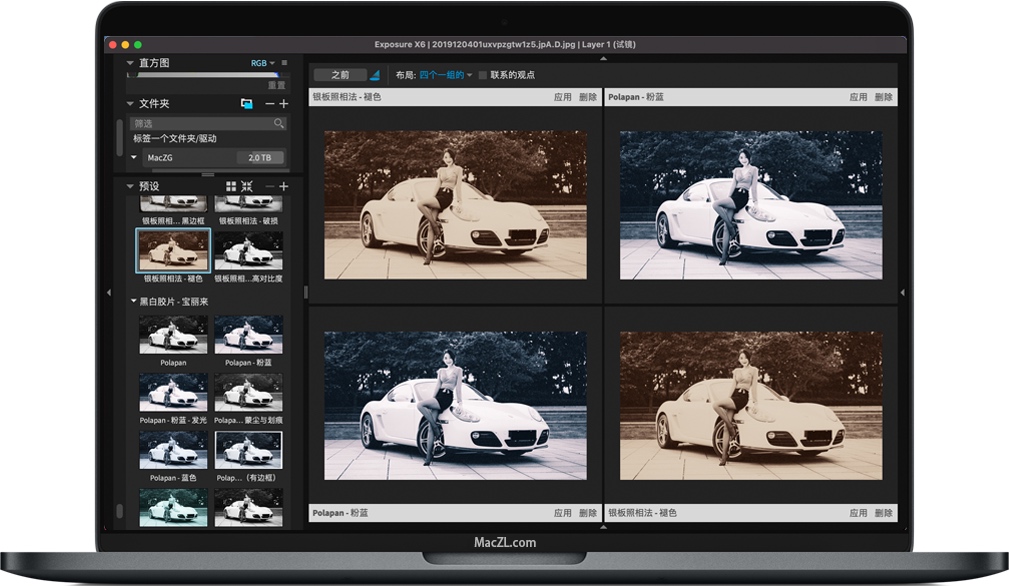Screen dimensions: 1009x586
Task: Click the blue folder sync icon in 文件夹 panel
Action: click(x=247, y=104)
